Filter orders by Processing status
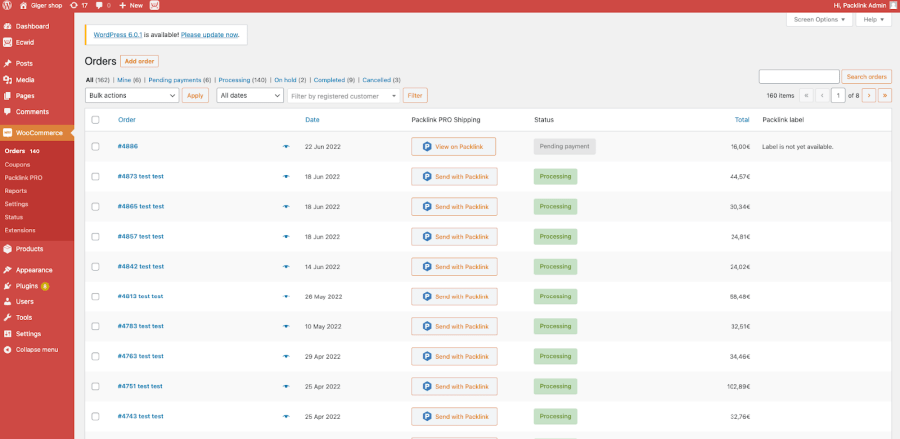The height and width of the screenshot is (439, 900). pyautogui.click(x=234, y=79)
